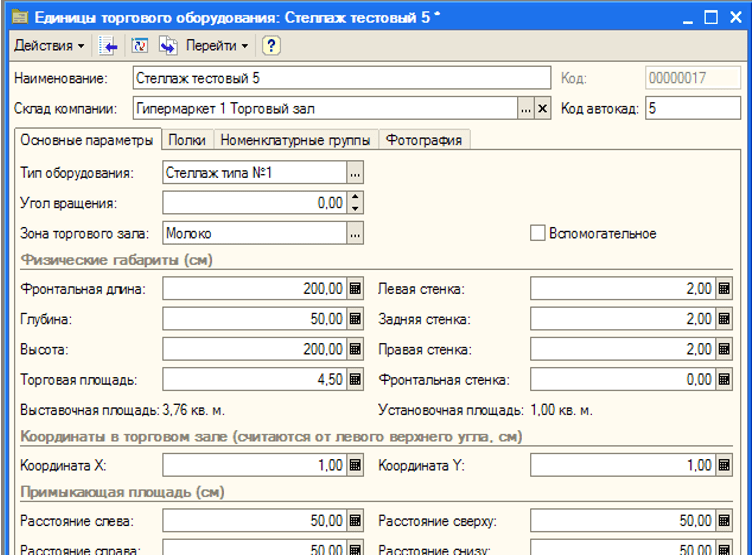Screen dimensions: 753x558
Task: Click the Задняя стенка value field
Action: 623,319
